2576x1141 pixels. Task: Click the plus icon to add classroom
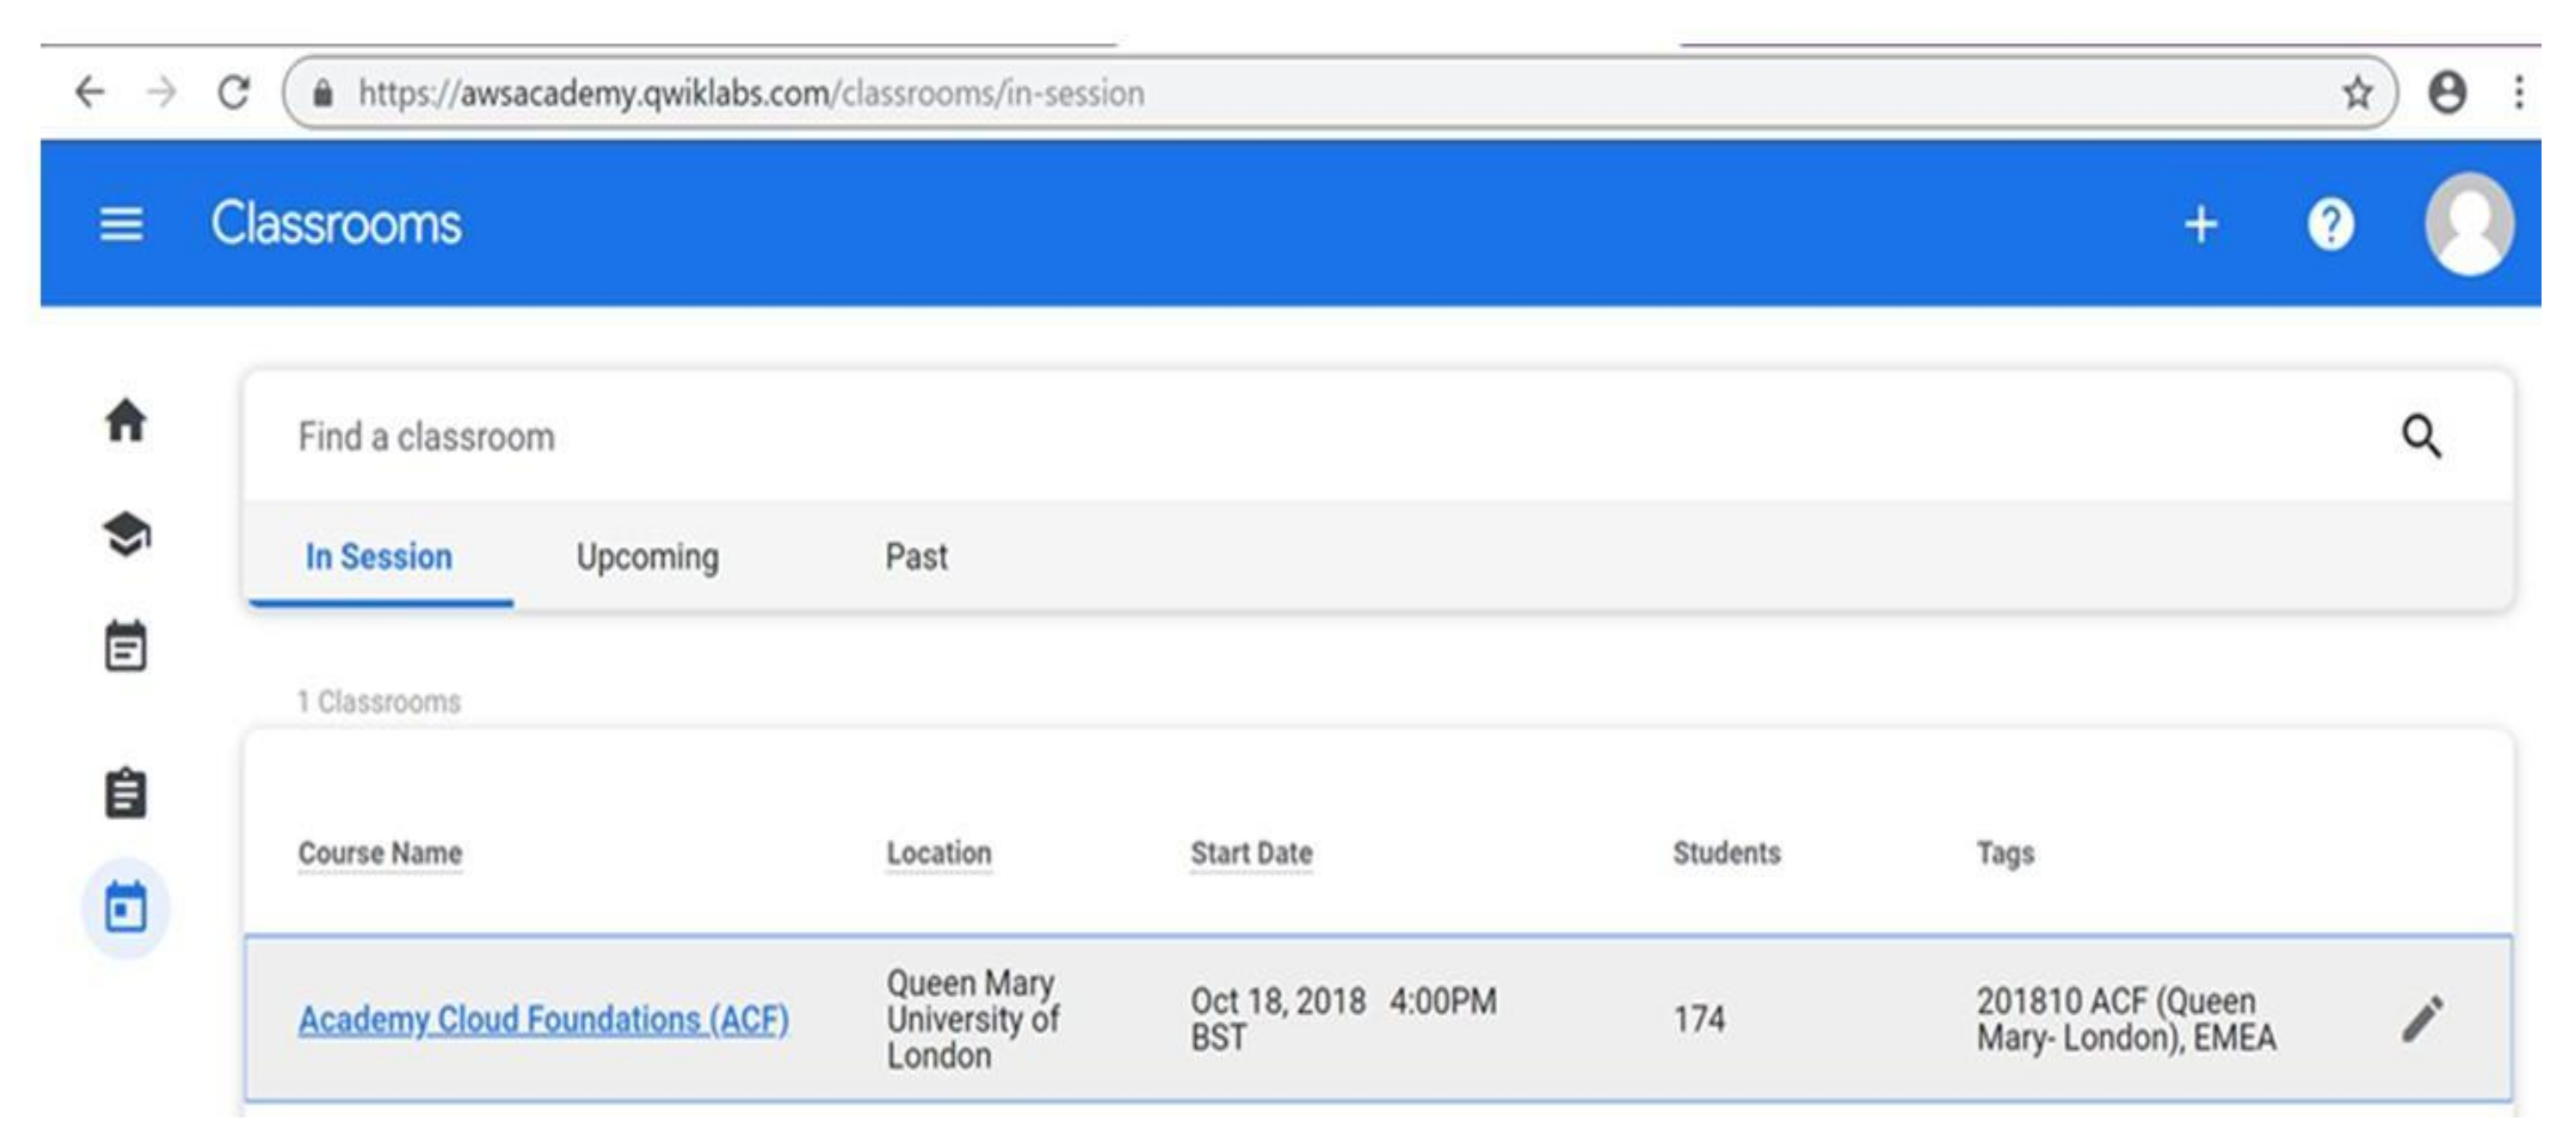[2199, 224]
